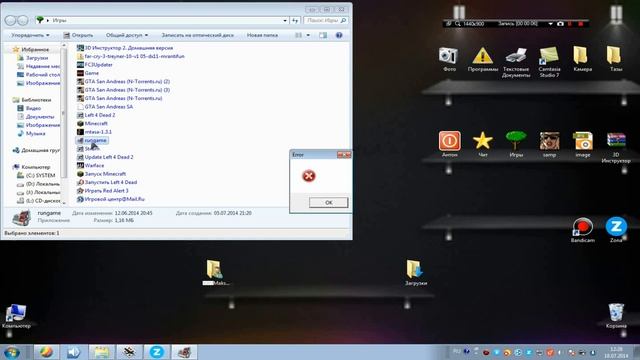Go back with the Explorer back arrow

[11, 20]
